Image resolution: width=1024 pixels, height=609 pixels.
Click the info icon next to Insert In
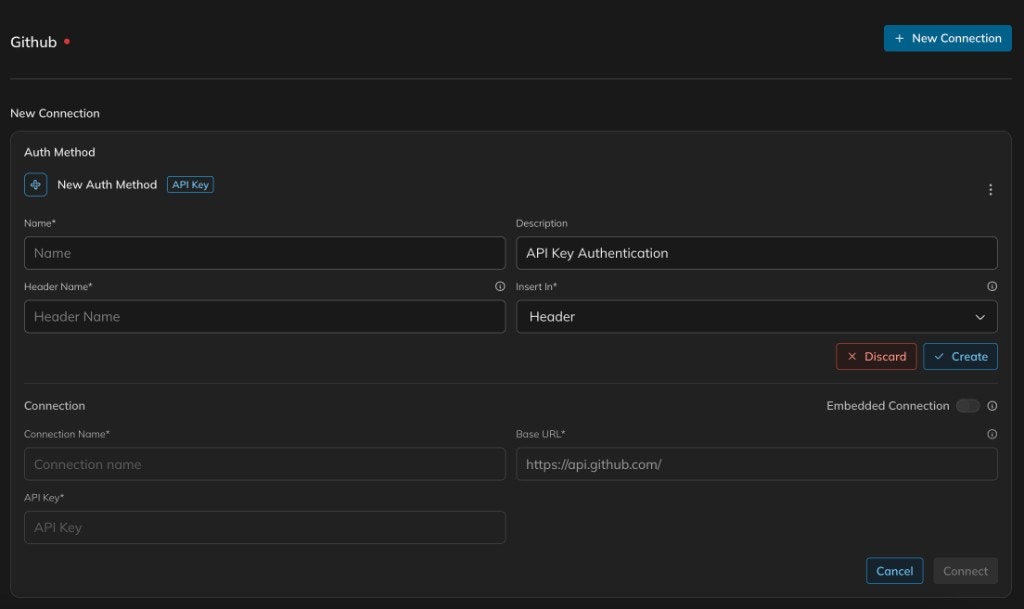[x=991, y=285]
